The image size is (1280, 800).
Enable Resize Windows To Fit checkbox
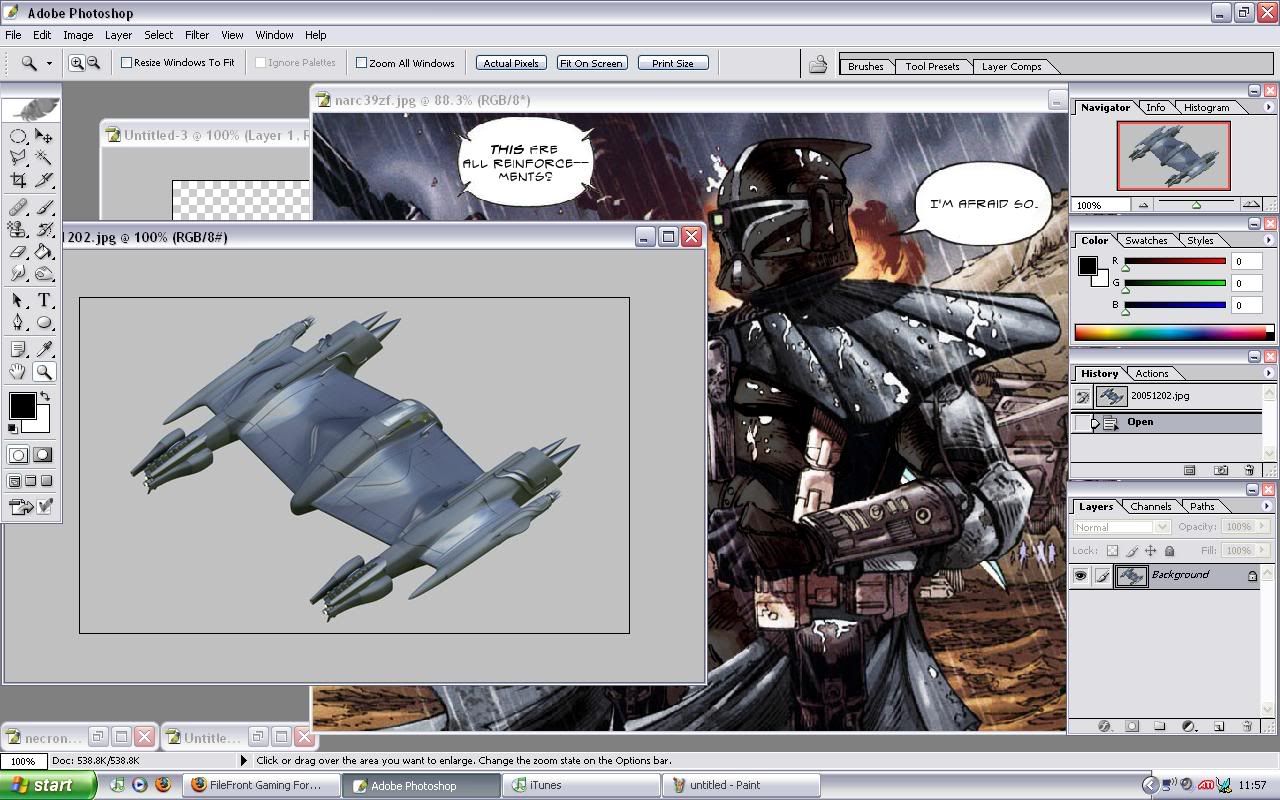127,62
